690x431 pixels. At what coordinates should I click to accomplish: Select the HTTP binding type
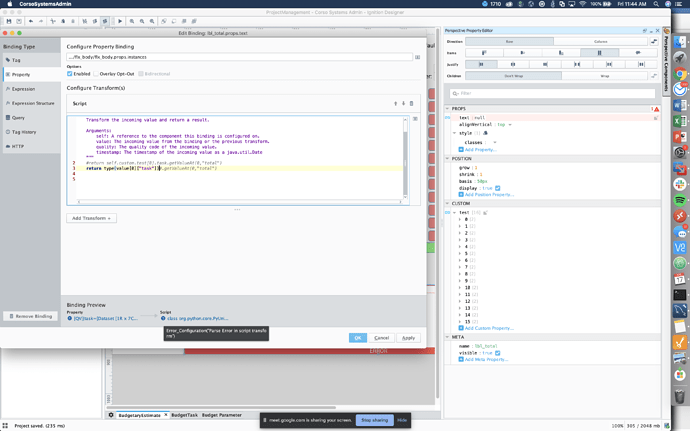(x=31, y=146)
